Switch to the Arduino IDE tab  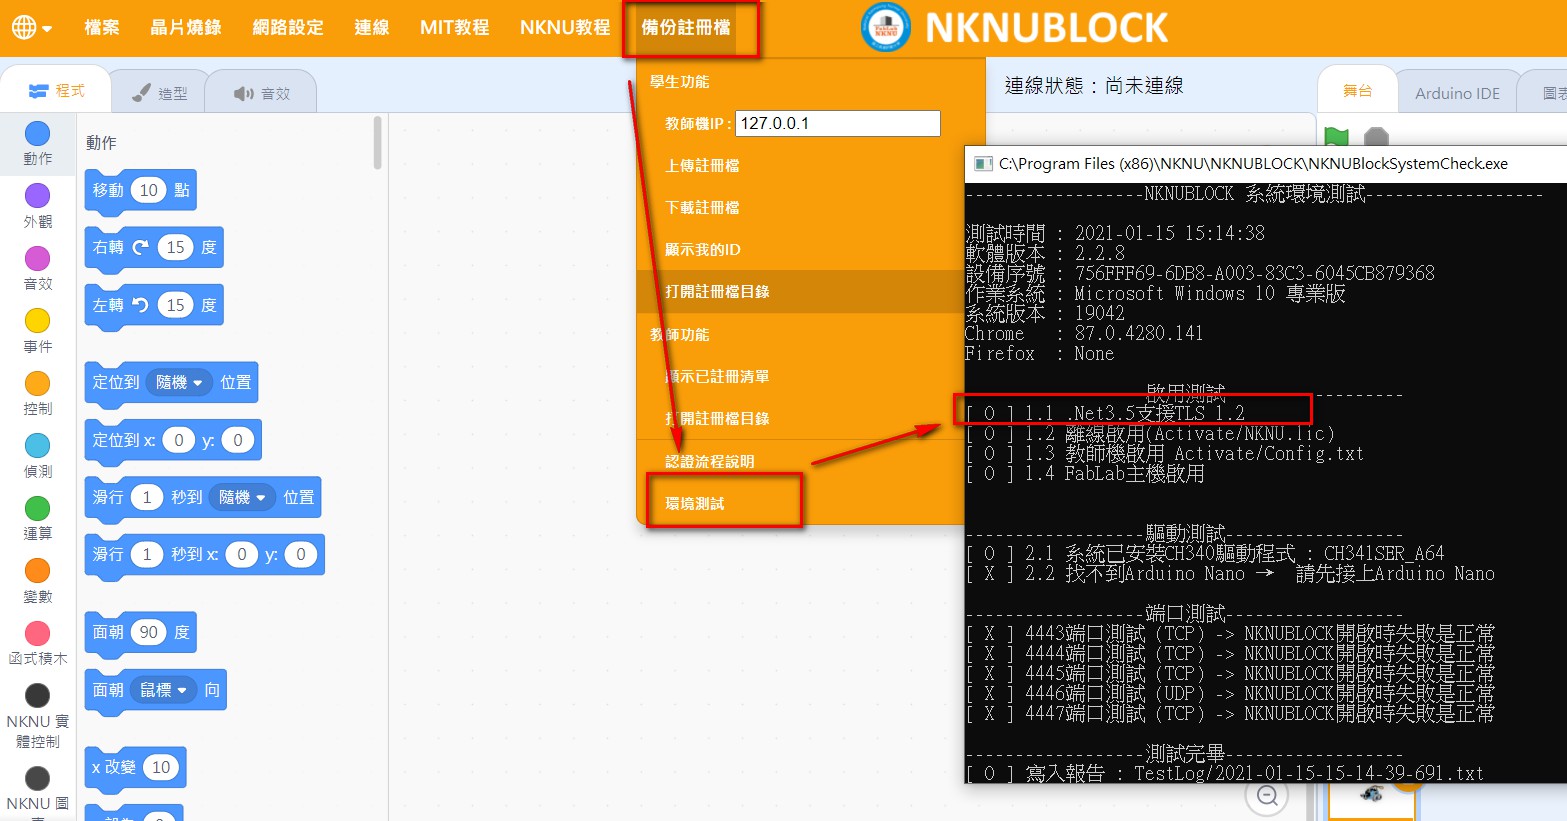pyautogui.click(x=1457, y=93)
